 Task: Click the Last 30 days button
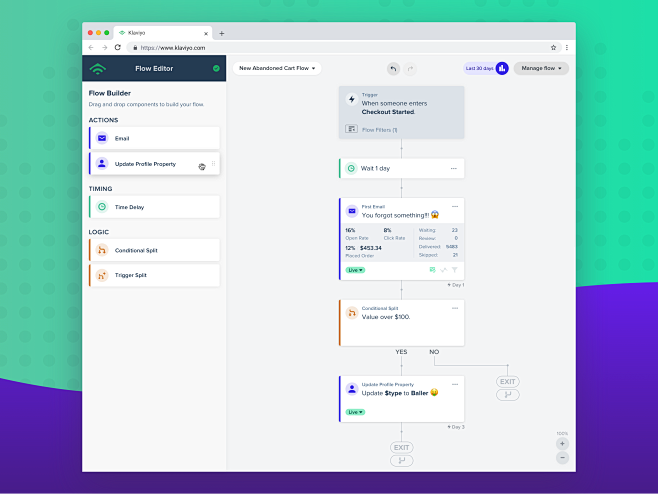click(x=478, y=69)
